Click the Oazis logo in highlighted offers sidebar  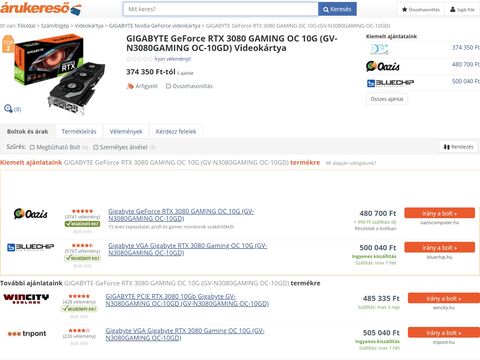(x=383, y=66)
